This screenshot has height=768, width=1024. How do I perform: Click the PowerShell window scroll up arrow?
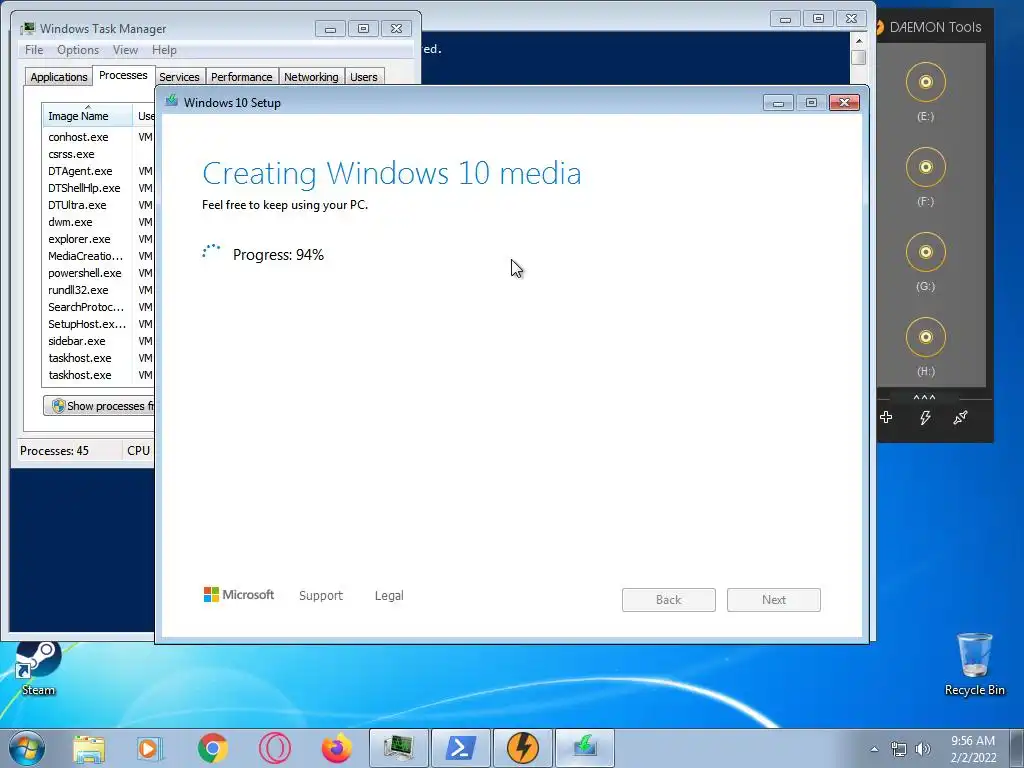coord(859,40)
